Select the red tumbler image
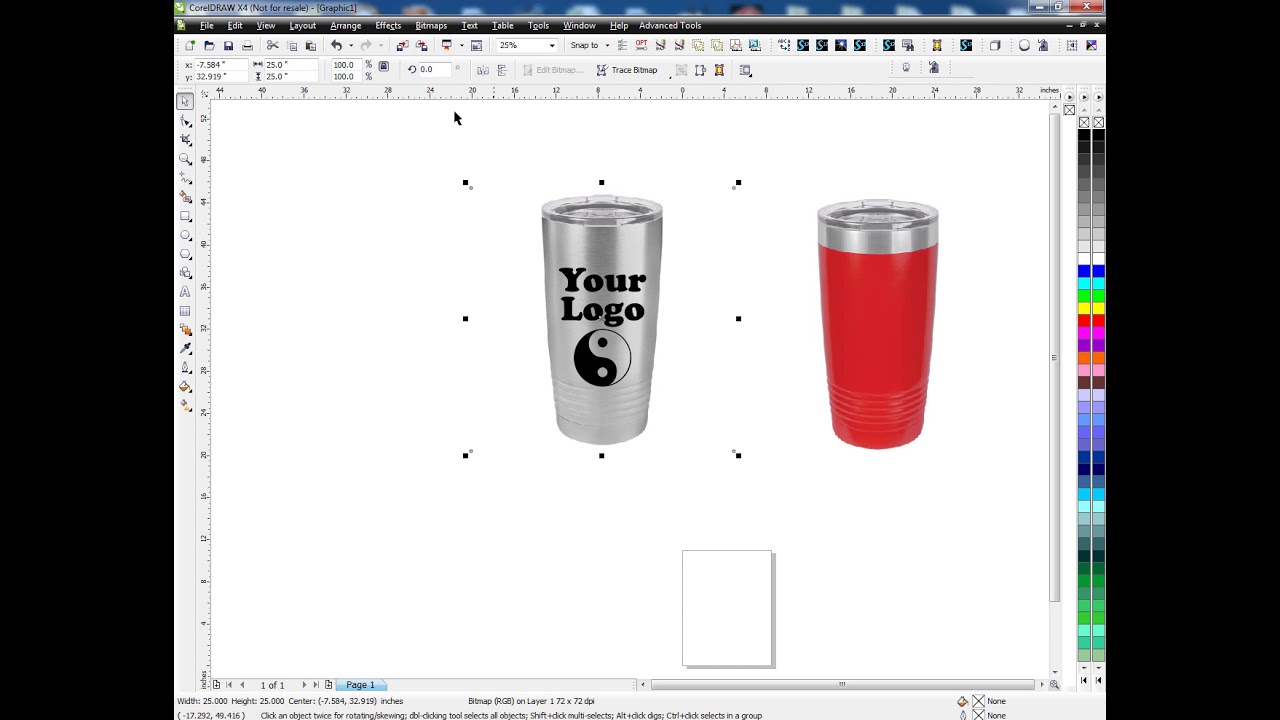Viewport: 1280px width, 720px height. point(878,324)
